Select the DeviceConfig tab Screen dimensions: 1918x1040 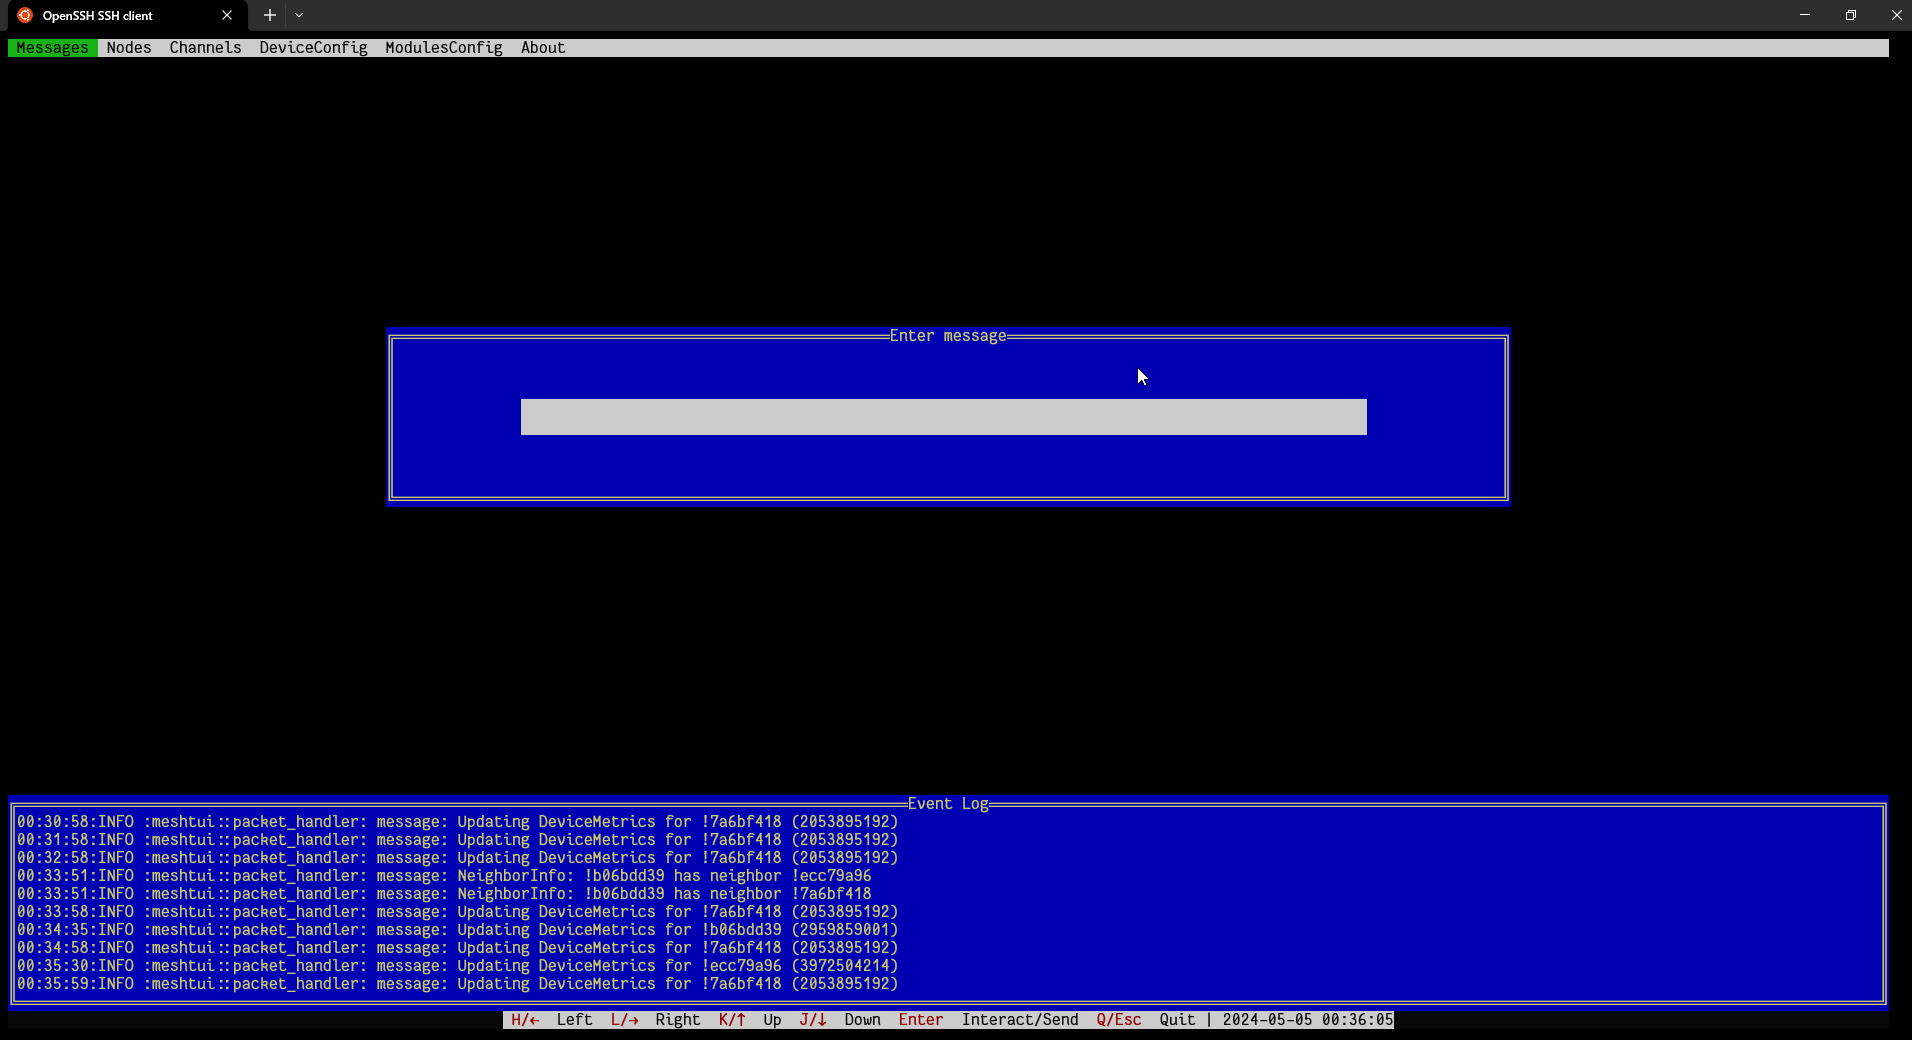(x=313, y=48)
